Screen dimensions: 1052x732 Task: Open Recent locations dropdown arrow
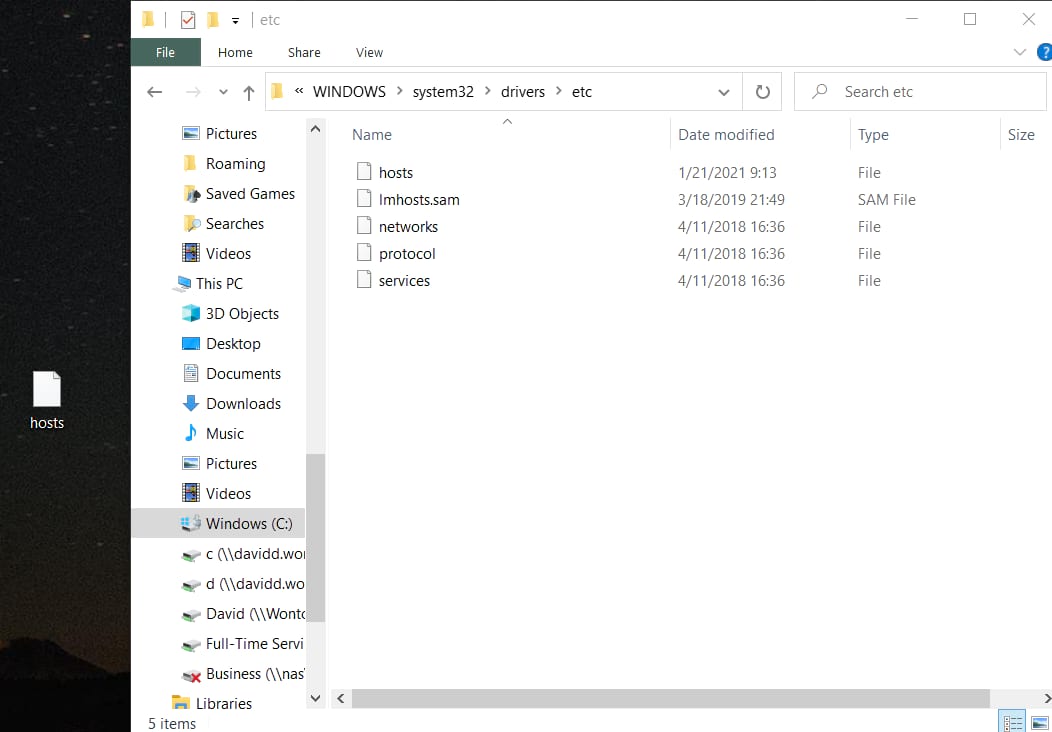222,92
